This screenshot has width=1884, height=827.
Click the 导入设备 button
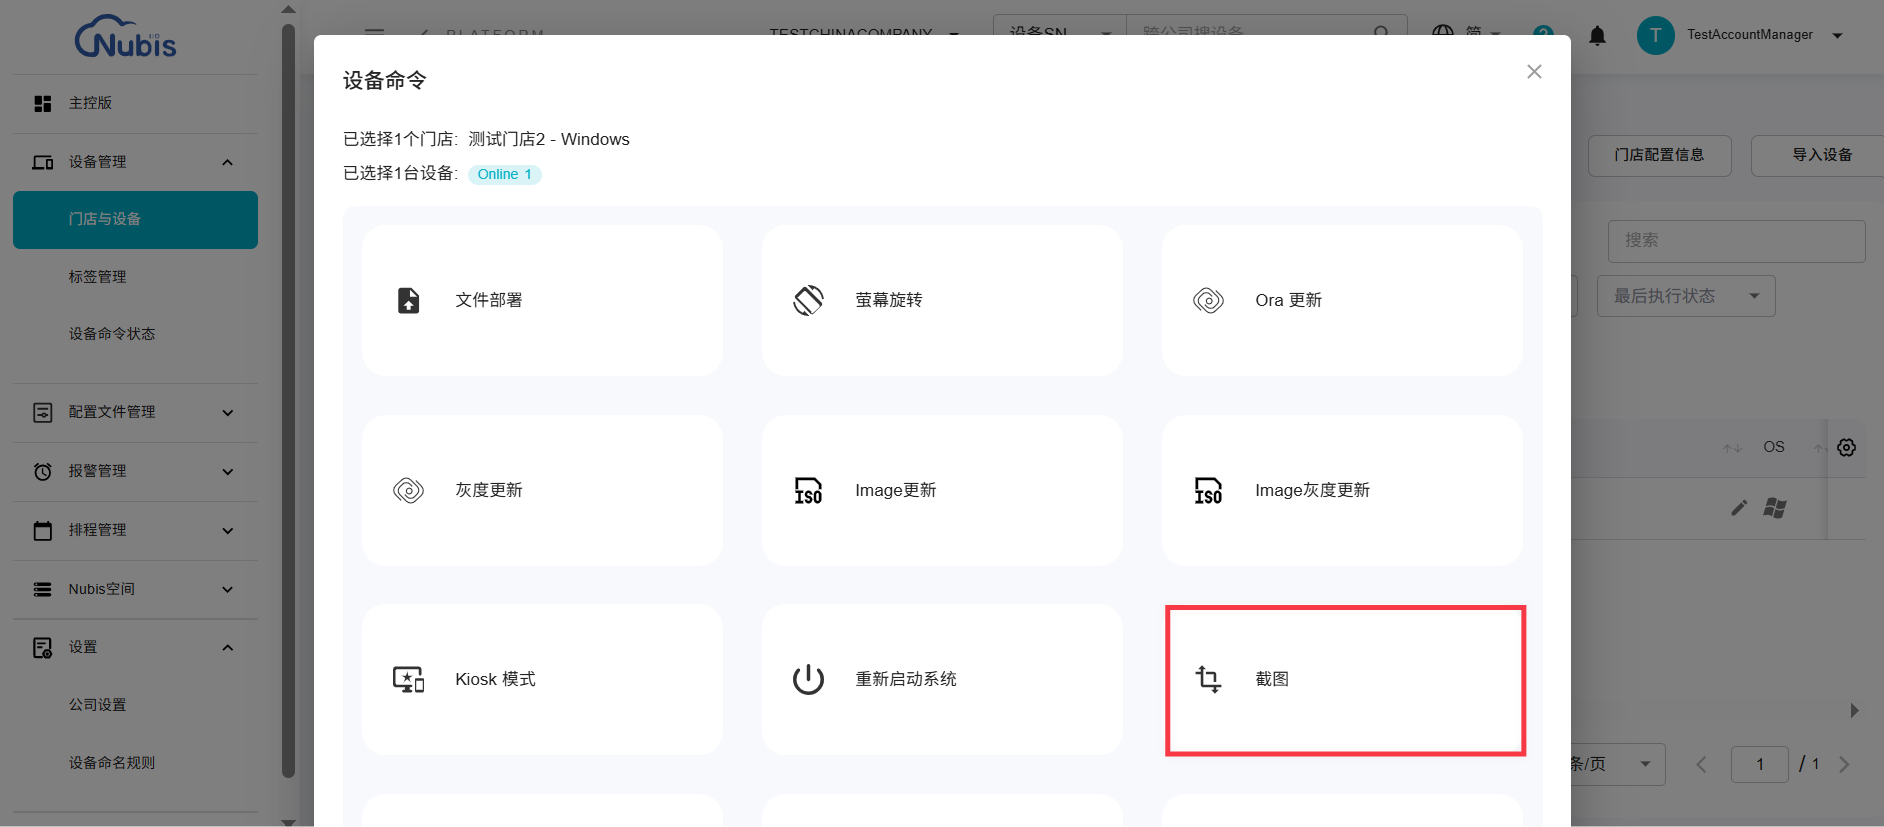pos(1820,156)
